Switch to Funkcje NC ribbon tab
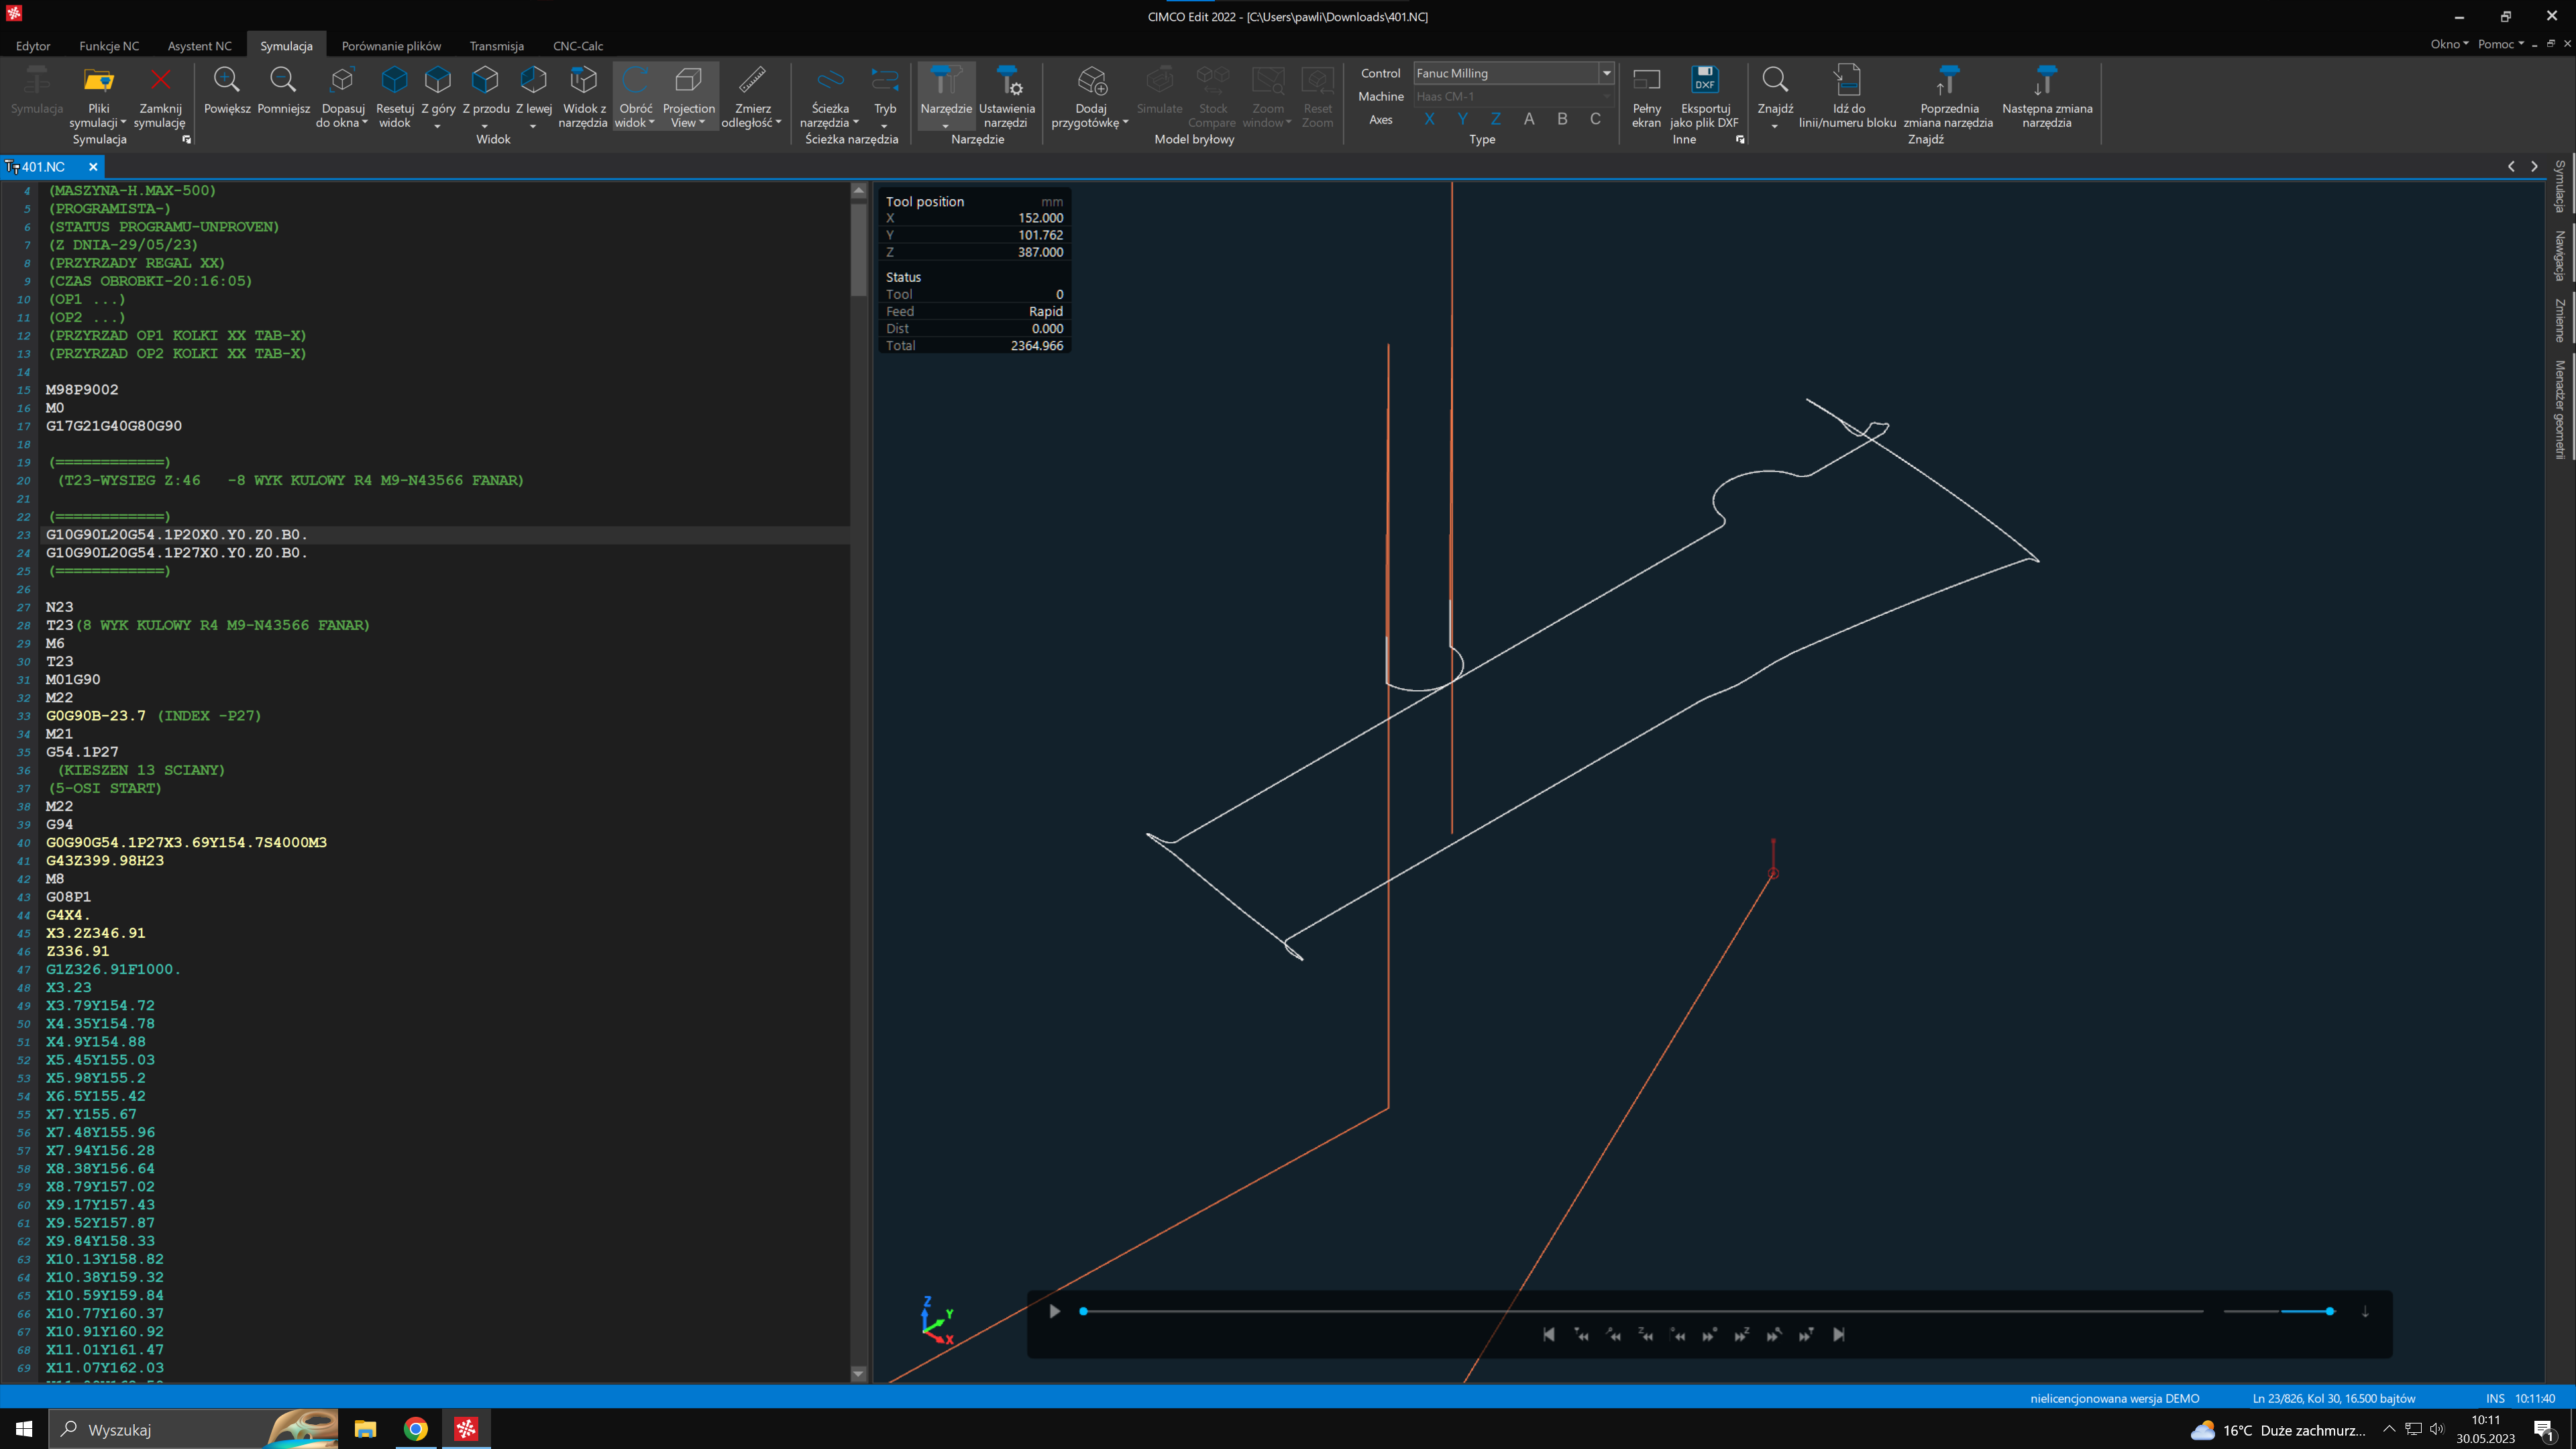Image resolution: width=2576 pixels, height=1449 pixels. tap(109, 46)
